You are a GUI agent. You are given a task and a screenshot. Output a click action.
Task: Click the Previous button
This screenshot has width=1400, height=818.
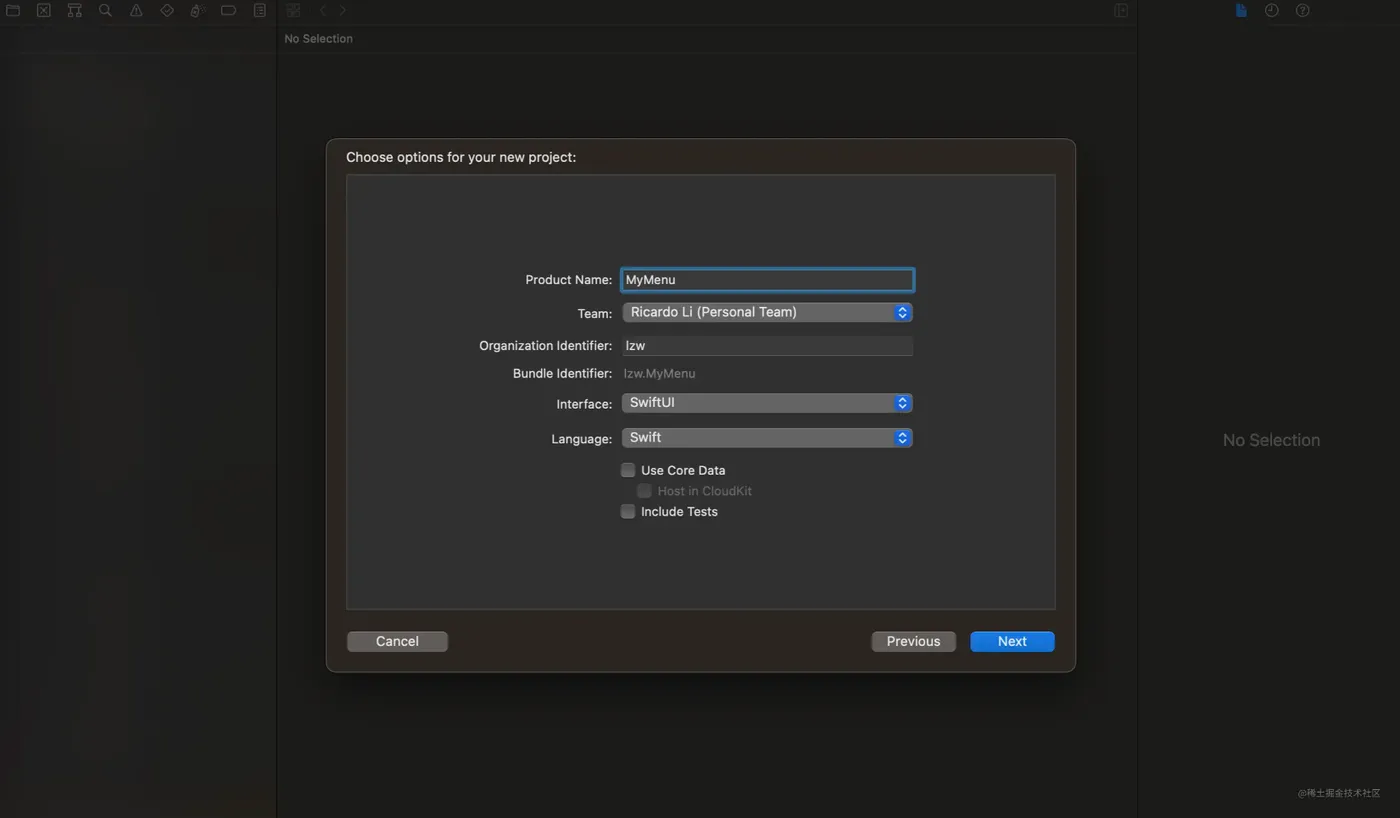point(913,641)
